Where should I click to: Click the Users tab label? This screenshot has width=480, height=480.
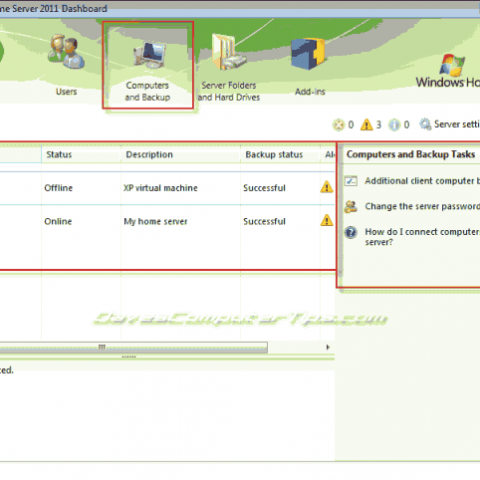tap(66, 92)
